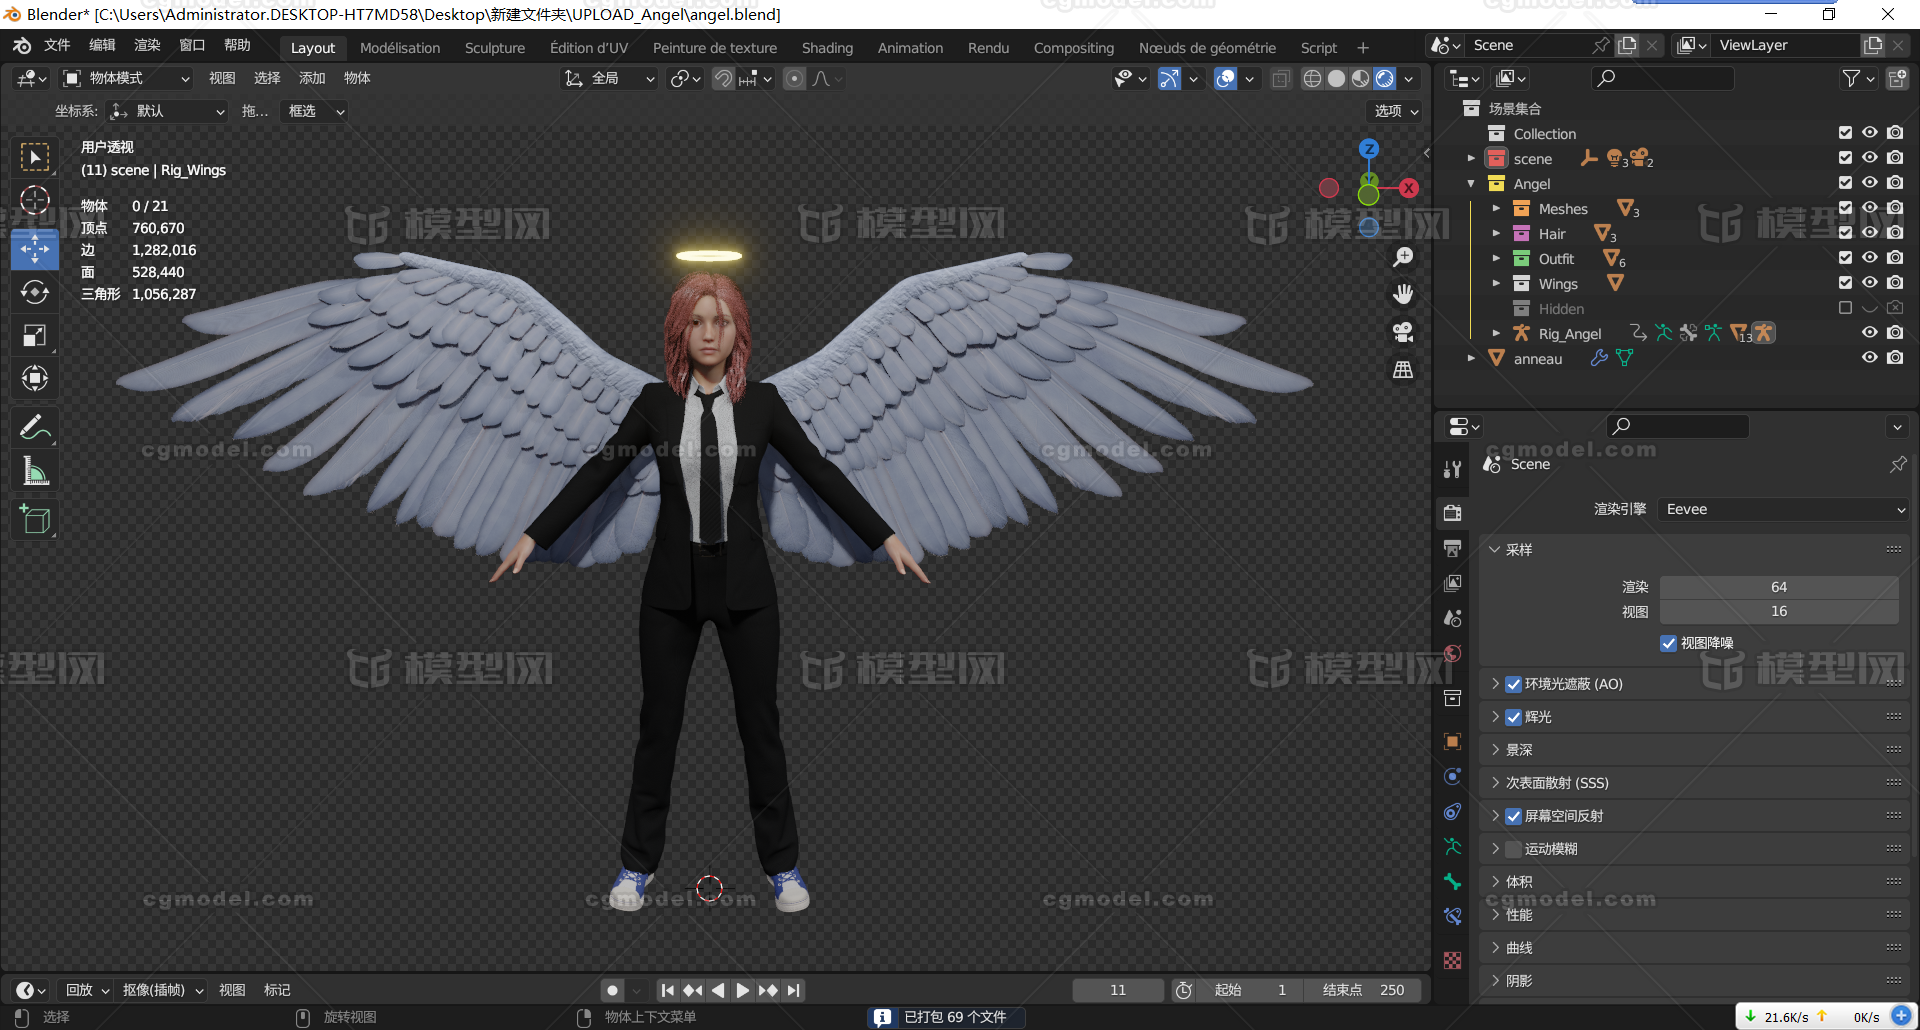Open the object mode (物体模式) dropdown
This screenshot has height=1030, width=1920.
[127, 78]
